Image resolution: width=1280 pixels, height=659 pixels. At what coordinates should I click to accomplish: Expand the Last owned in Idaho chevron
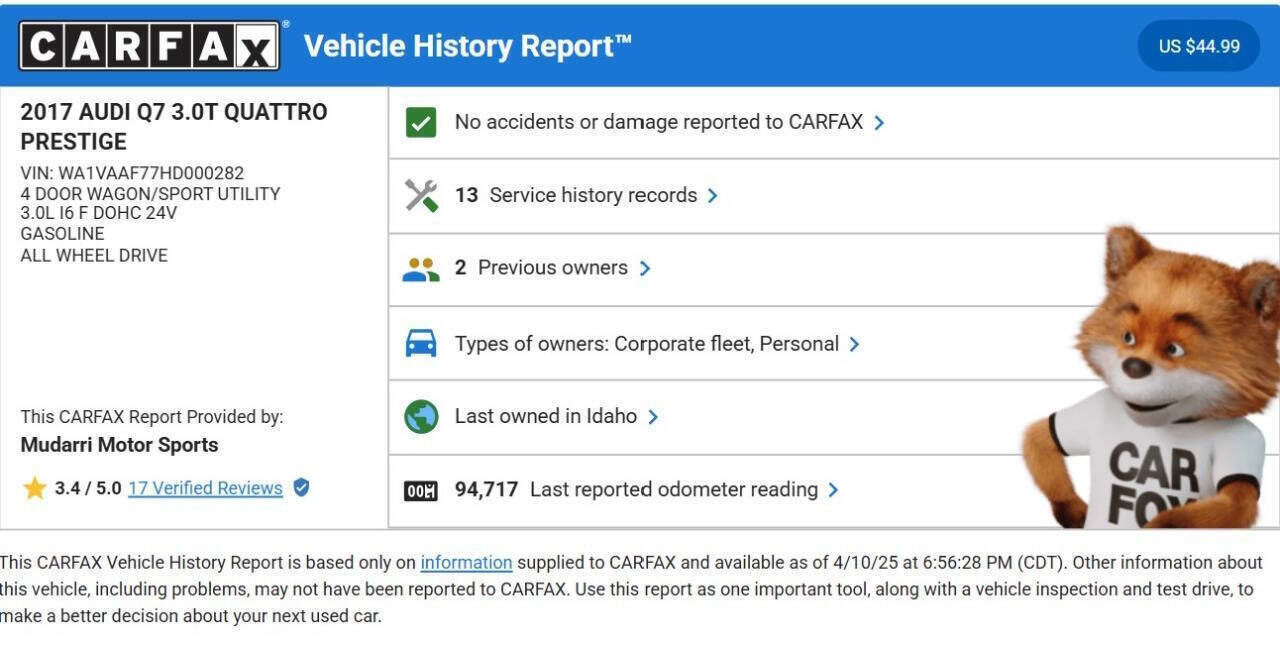[x=653, y=417]
